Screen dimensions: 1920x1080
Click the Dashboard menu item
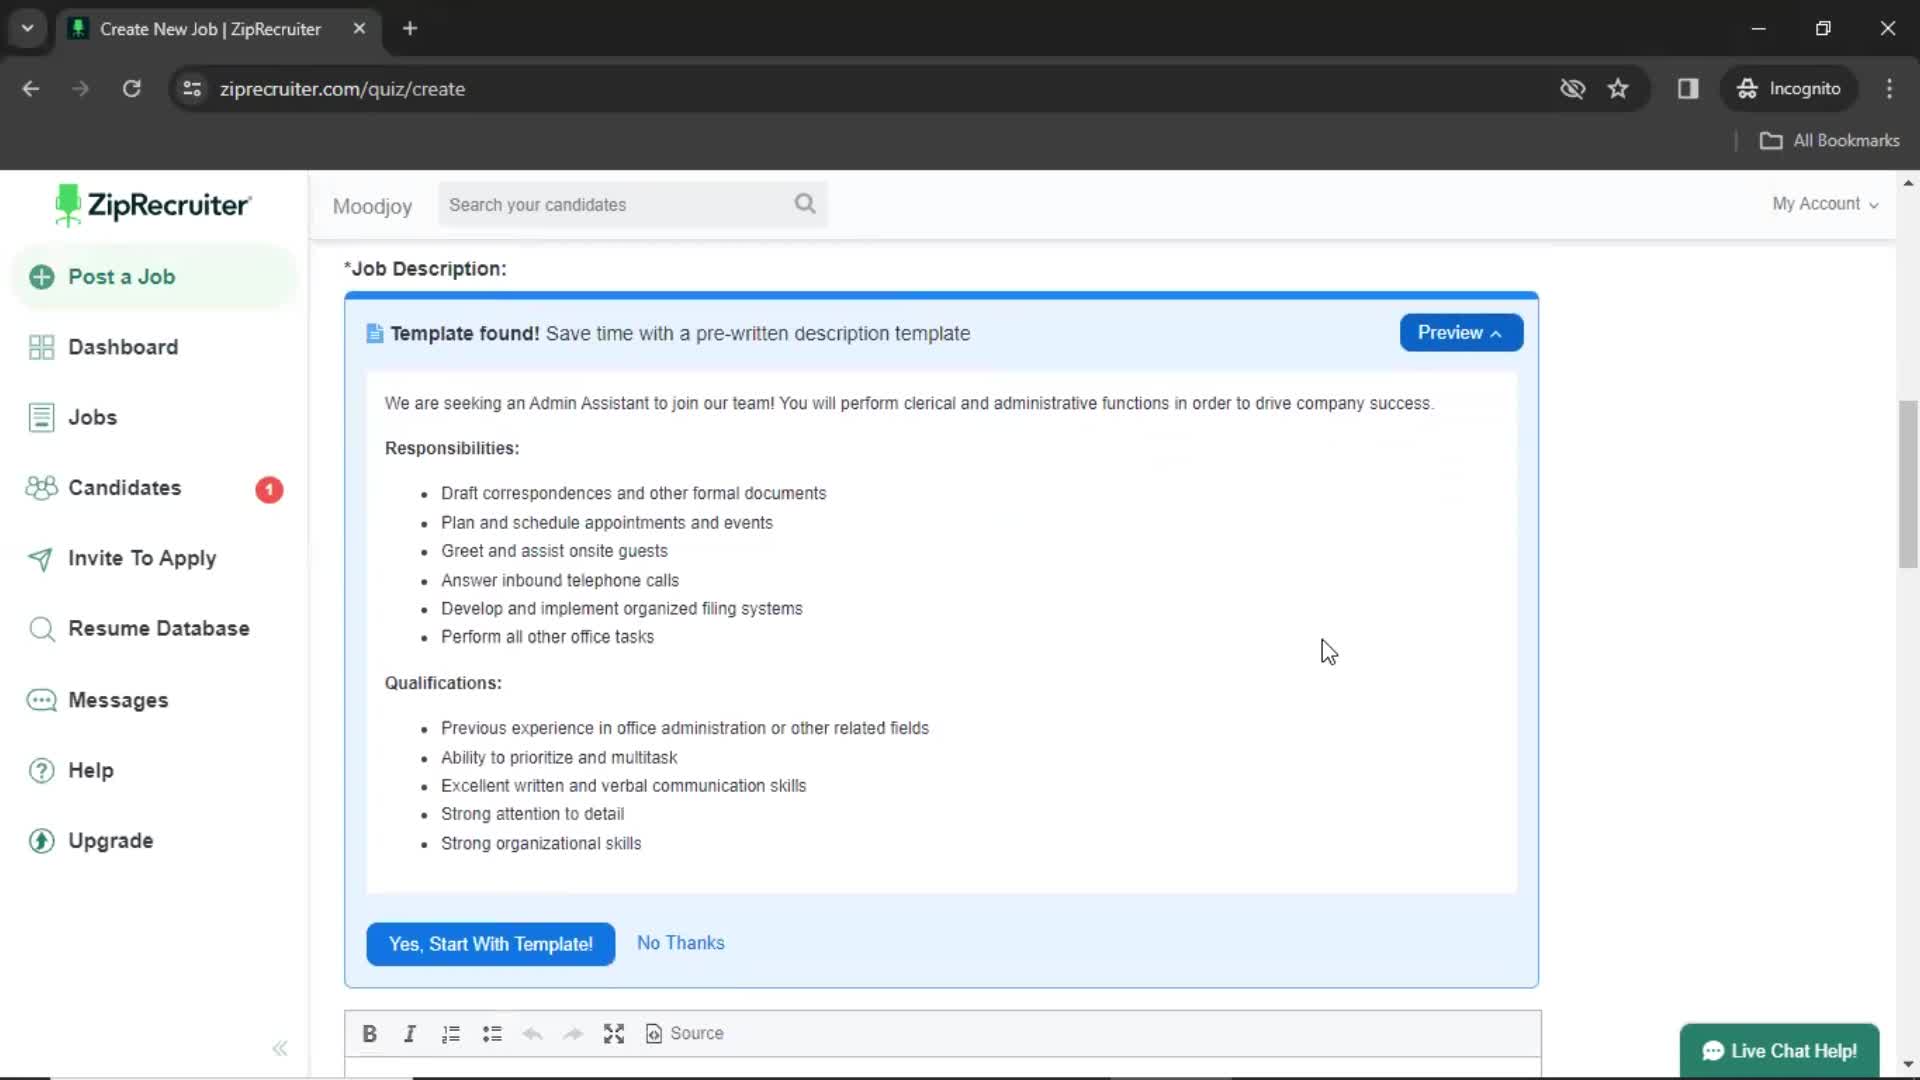[123, 347]
